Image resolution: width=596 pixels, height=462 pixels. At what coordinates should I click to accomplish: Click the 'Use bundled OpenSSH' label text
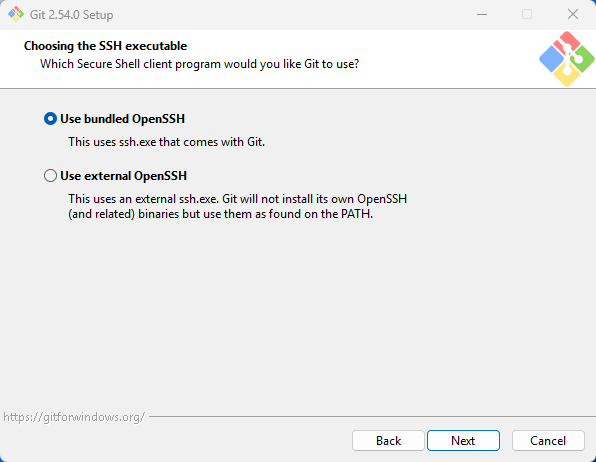[122, 119]
